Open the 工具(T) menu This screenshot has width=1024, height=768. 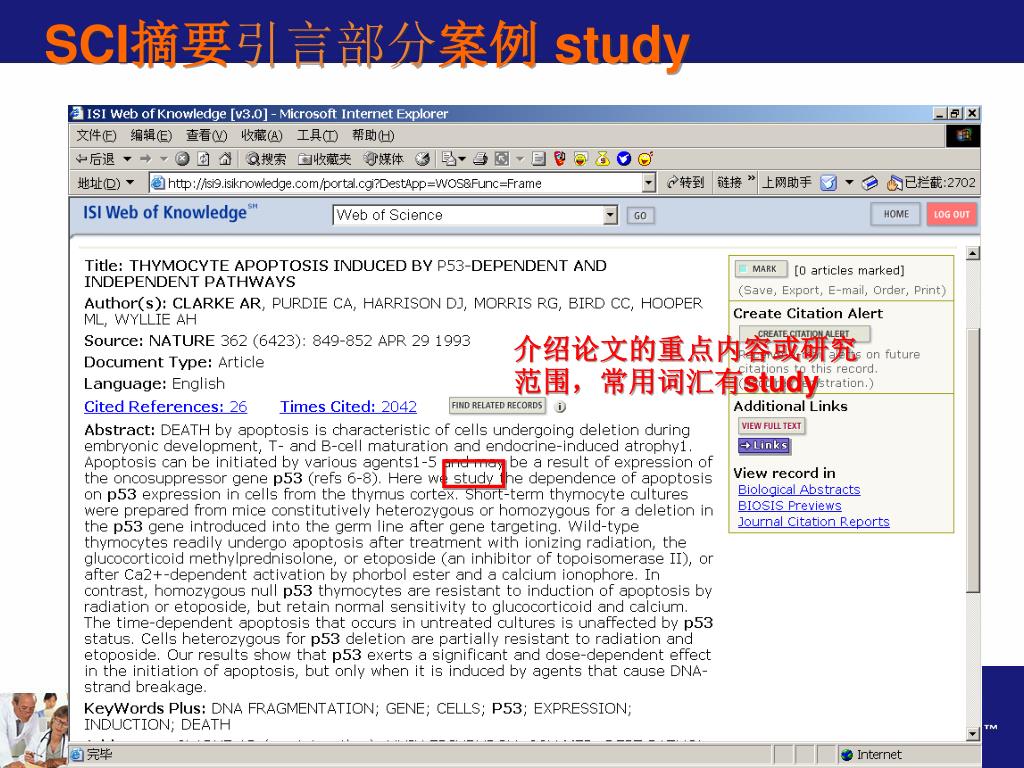click(x=317, y=135)
